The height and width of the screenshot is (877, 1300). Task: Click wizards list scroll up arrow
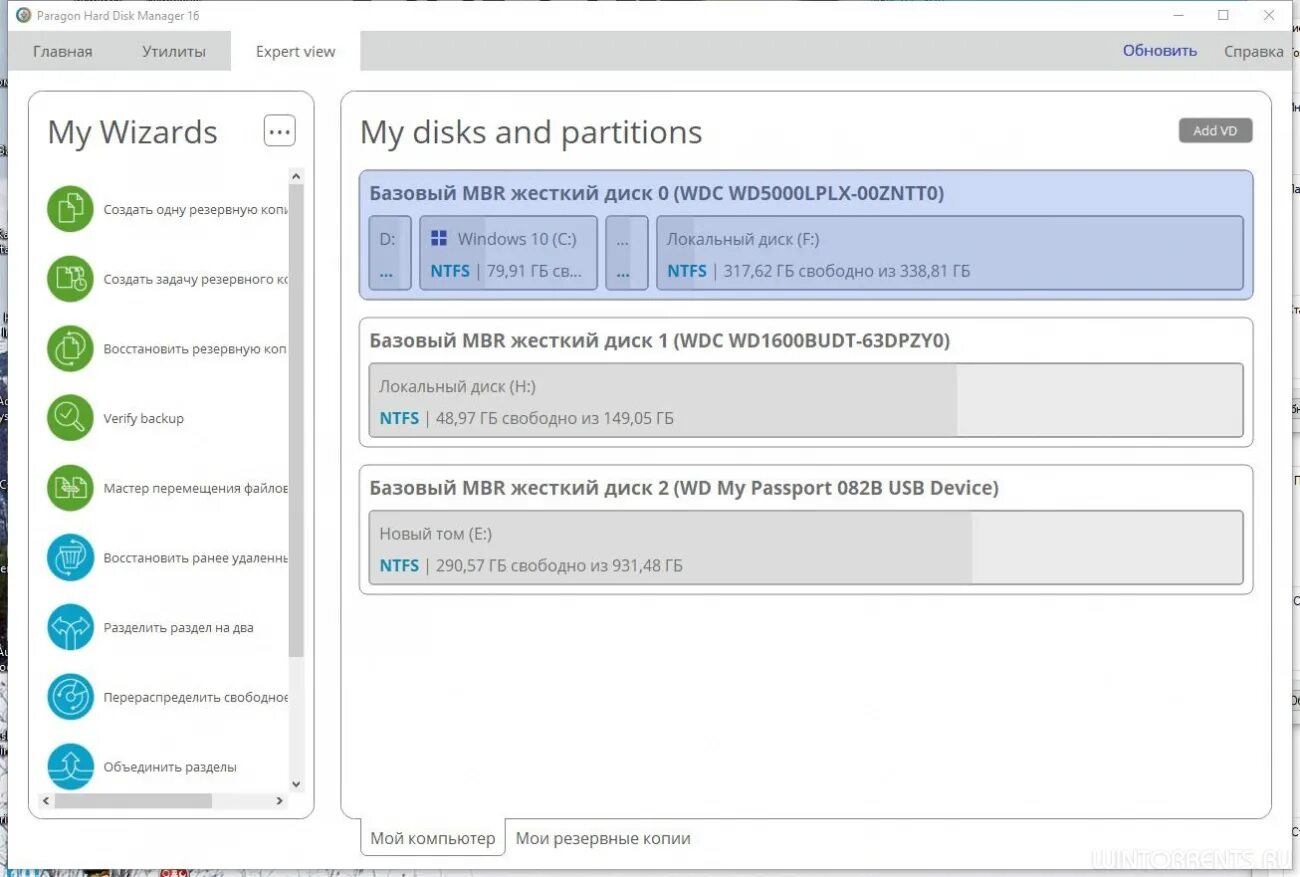coord(296,176)
